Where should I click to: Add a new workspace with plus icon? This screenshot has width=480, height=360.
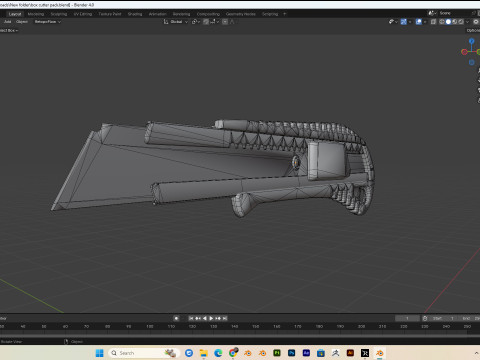pos(285,14)
